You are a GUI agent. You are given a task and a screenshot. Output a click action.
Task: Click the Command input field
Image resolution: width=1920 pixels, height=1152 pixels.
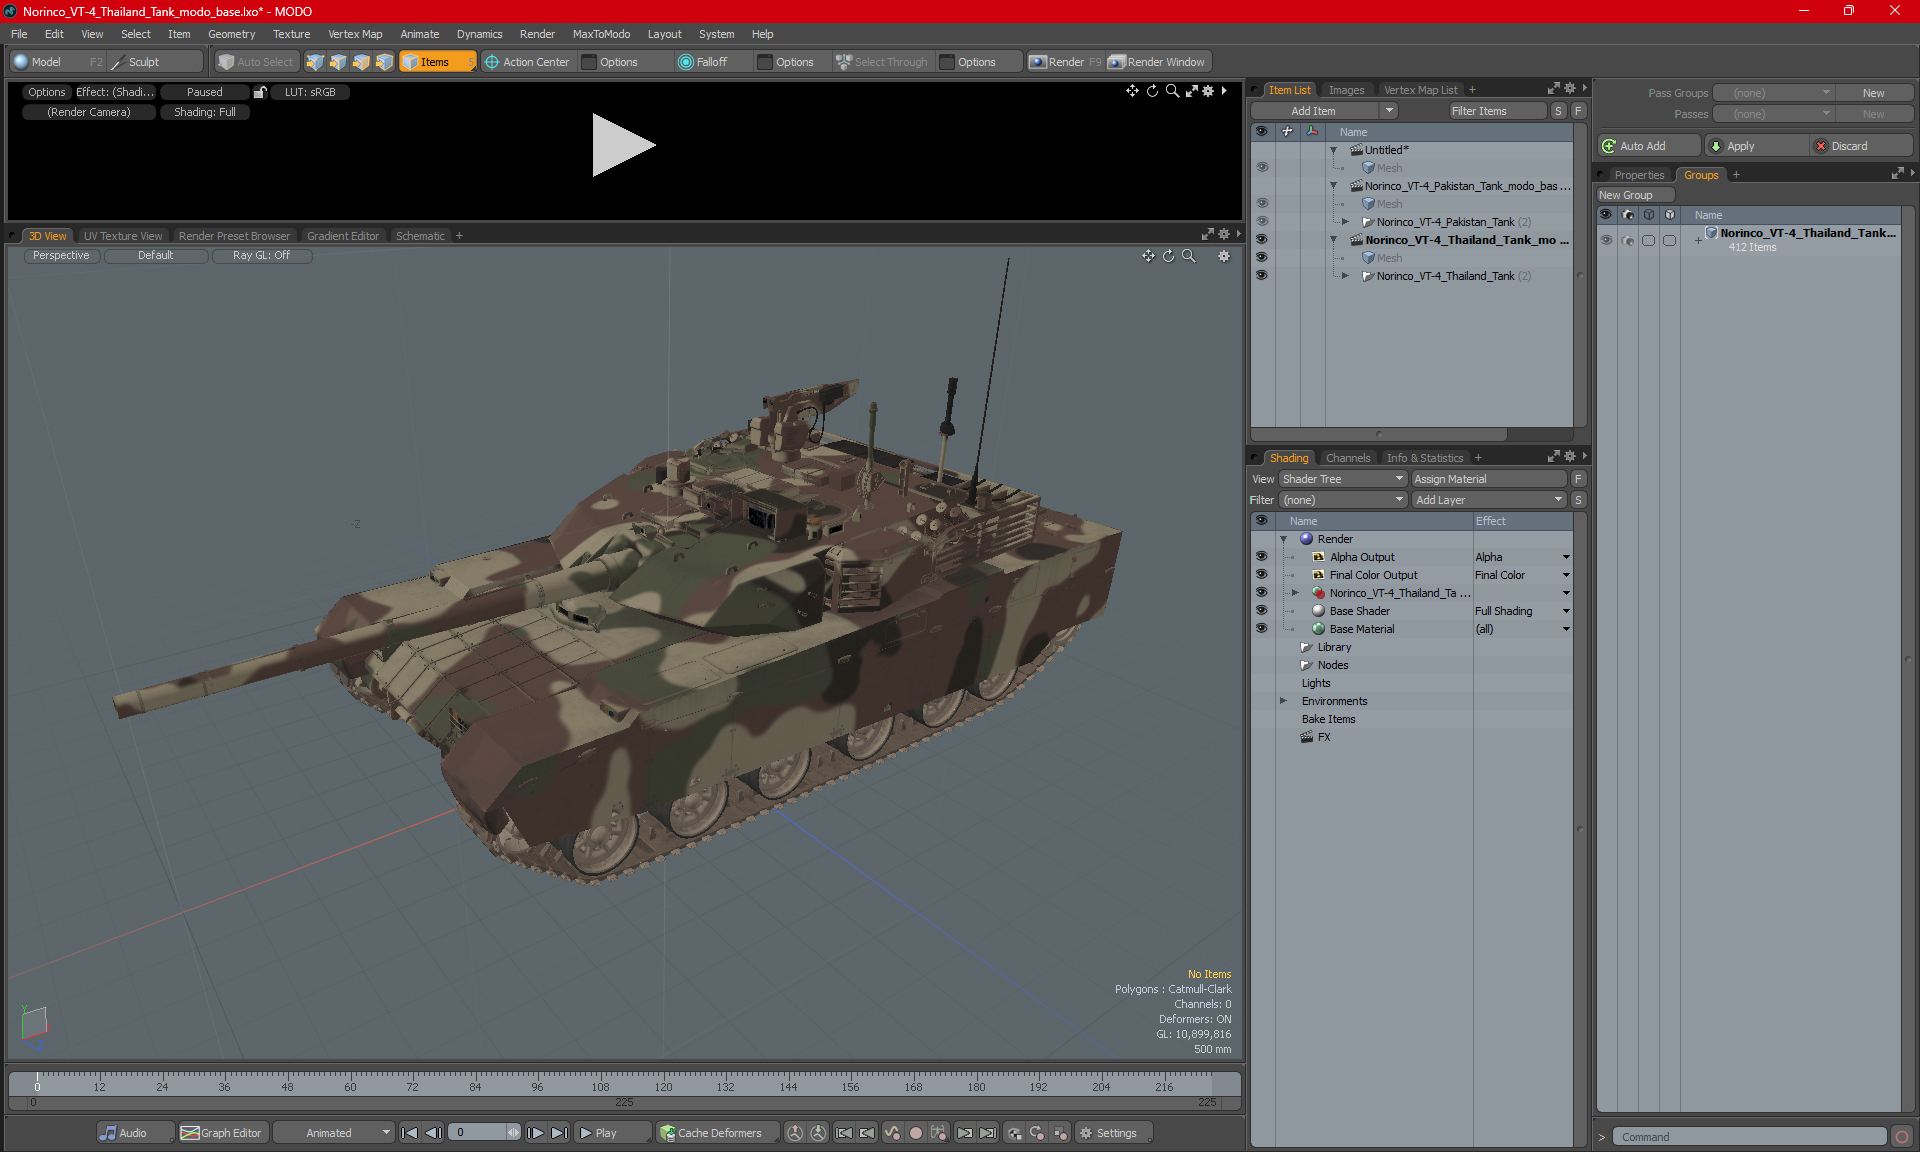coord(1750,1137)
